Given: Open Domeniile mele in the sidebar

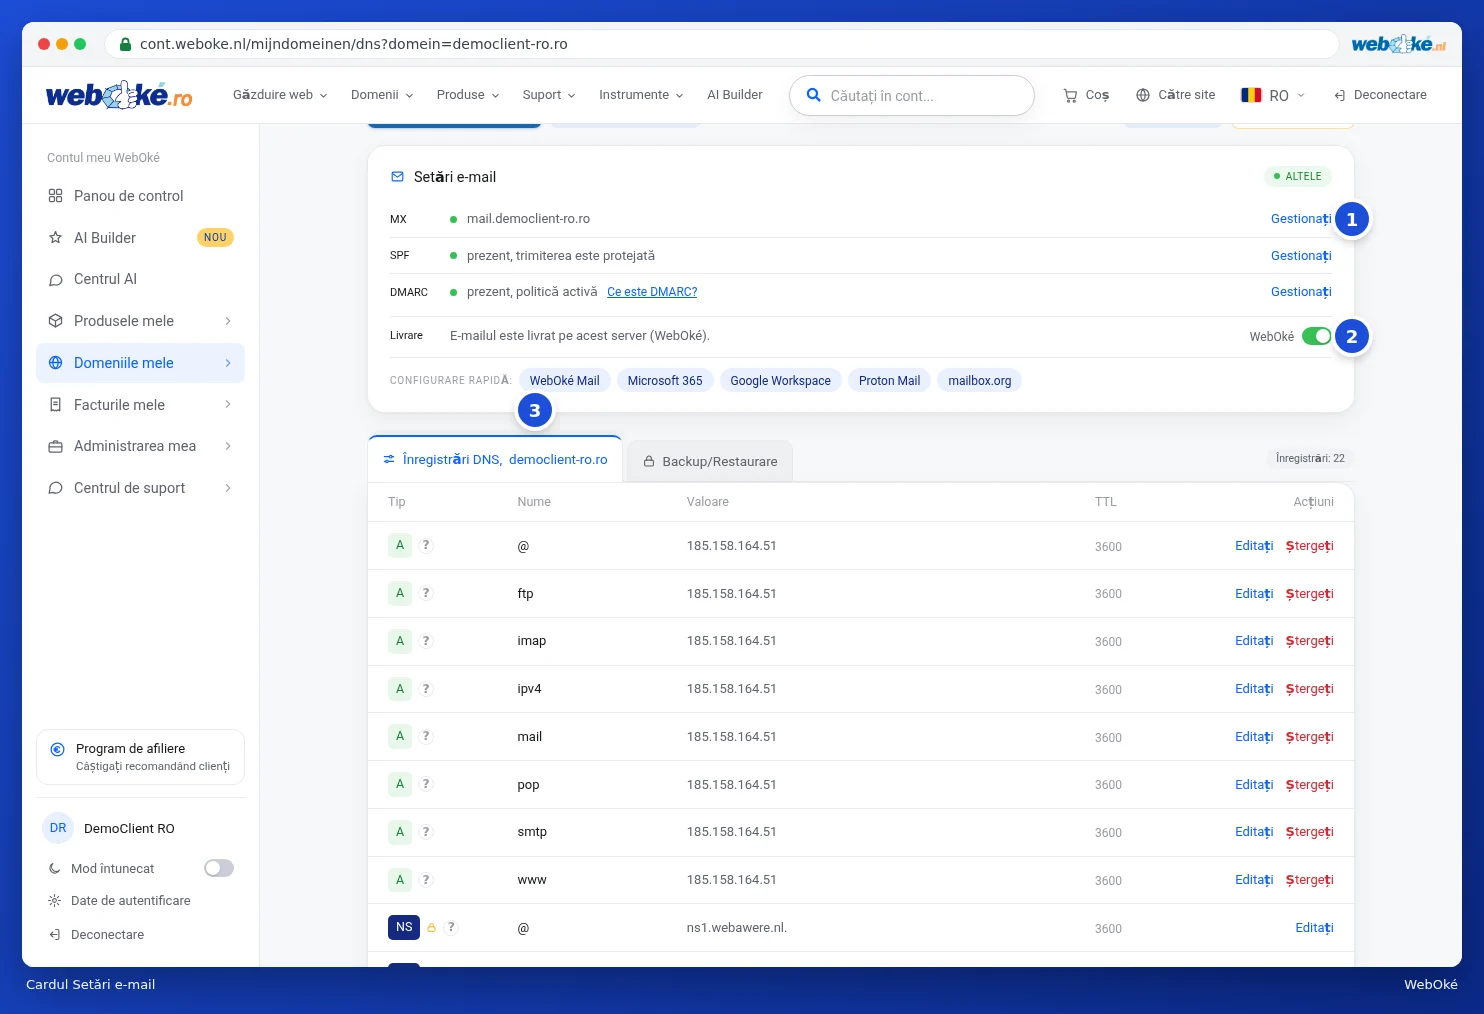Looking at the screenshot, I should click(x=140, y=363).
